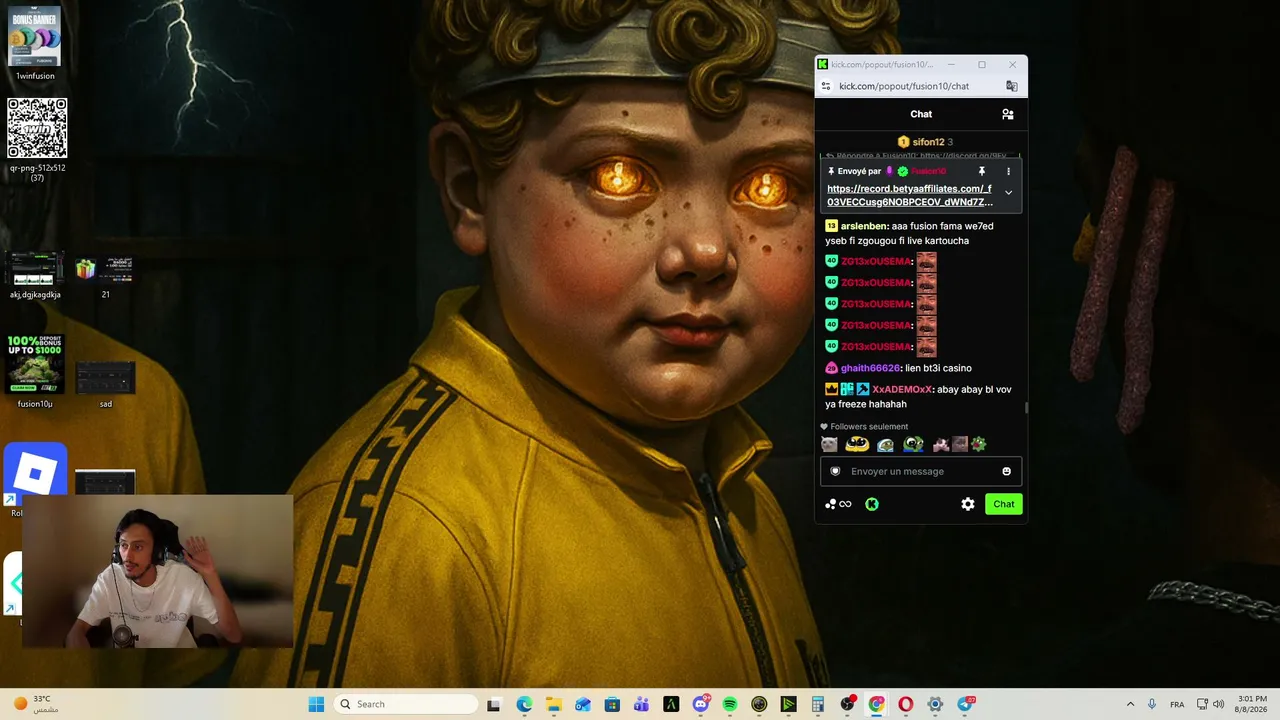Image resolution: width=1280 pixels, height=720 pixels.
Task: Open qr-png-512x512 desktop image
Action: [37, 140]
